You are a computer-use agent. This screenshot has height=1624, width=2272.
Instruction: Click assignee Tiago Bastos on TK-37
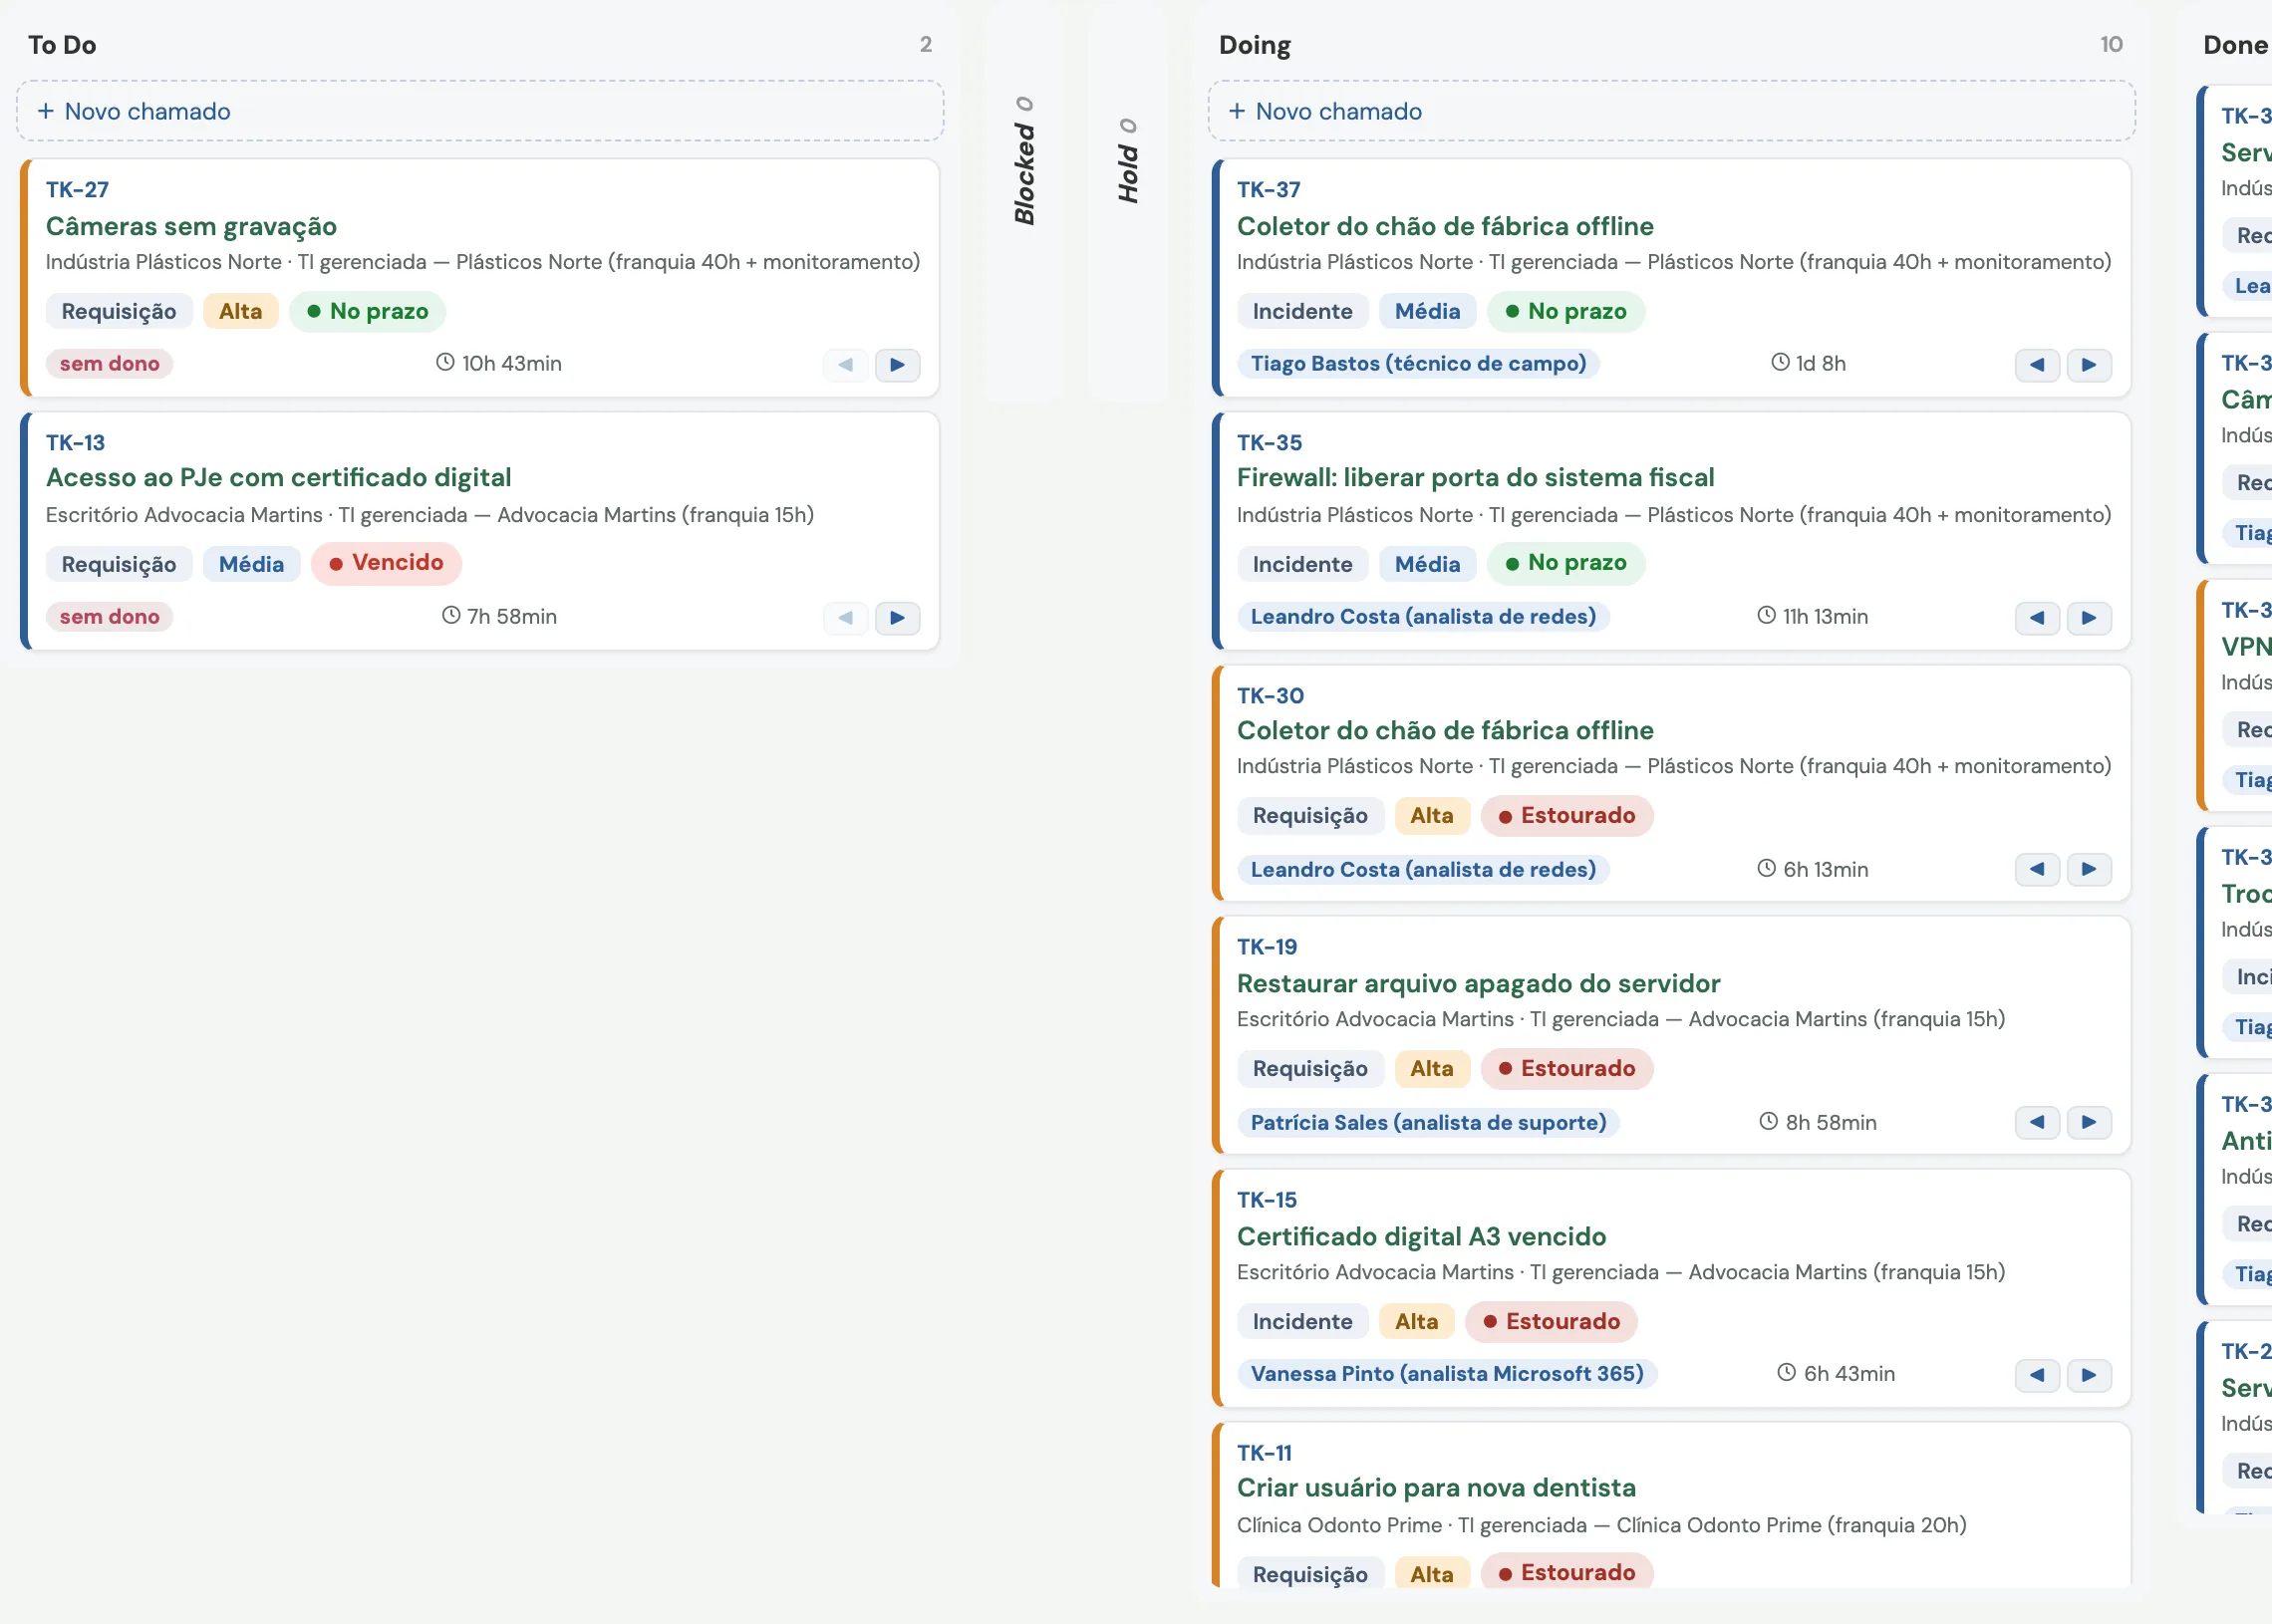[x=1418, y=364]
